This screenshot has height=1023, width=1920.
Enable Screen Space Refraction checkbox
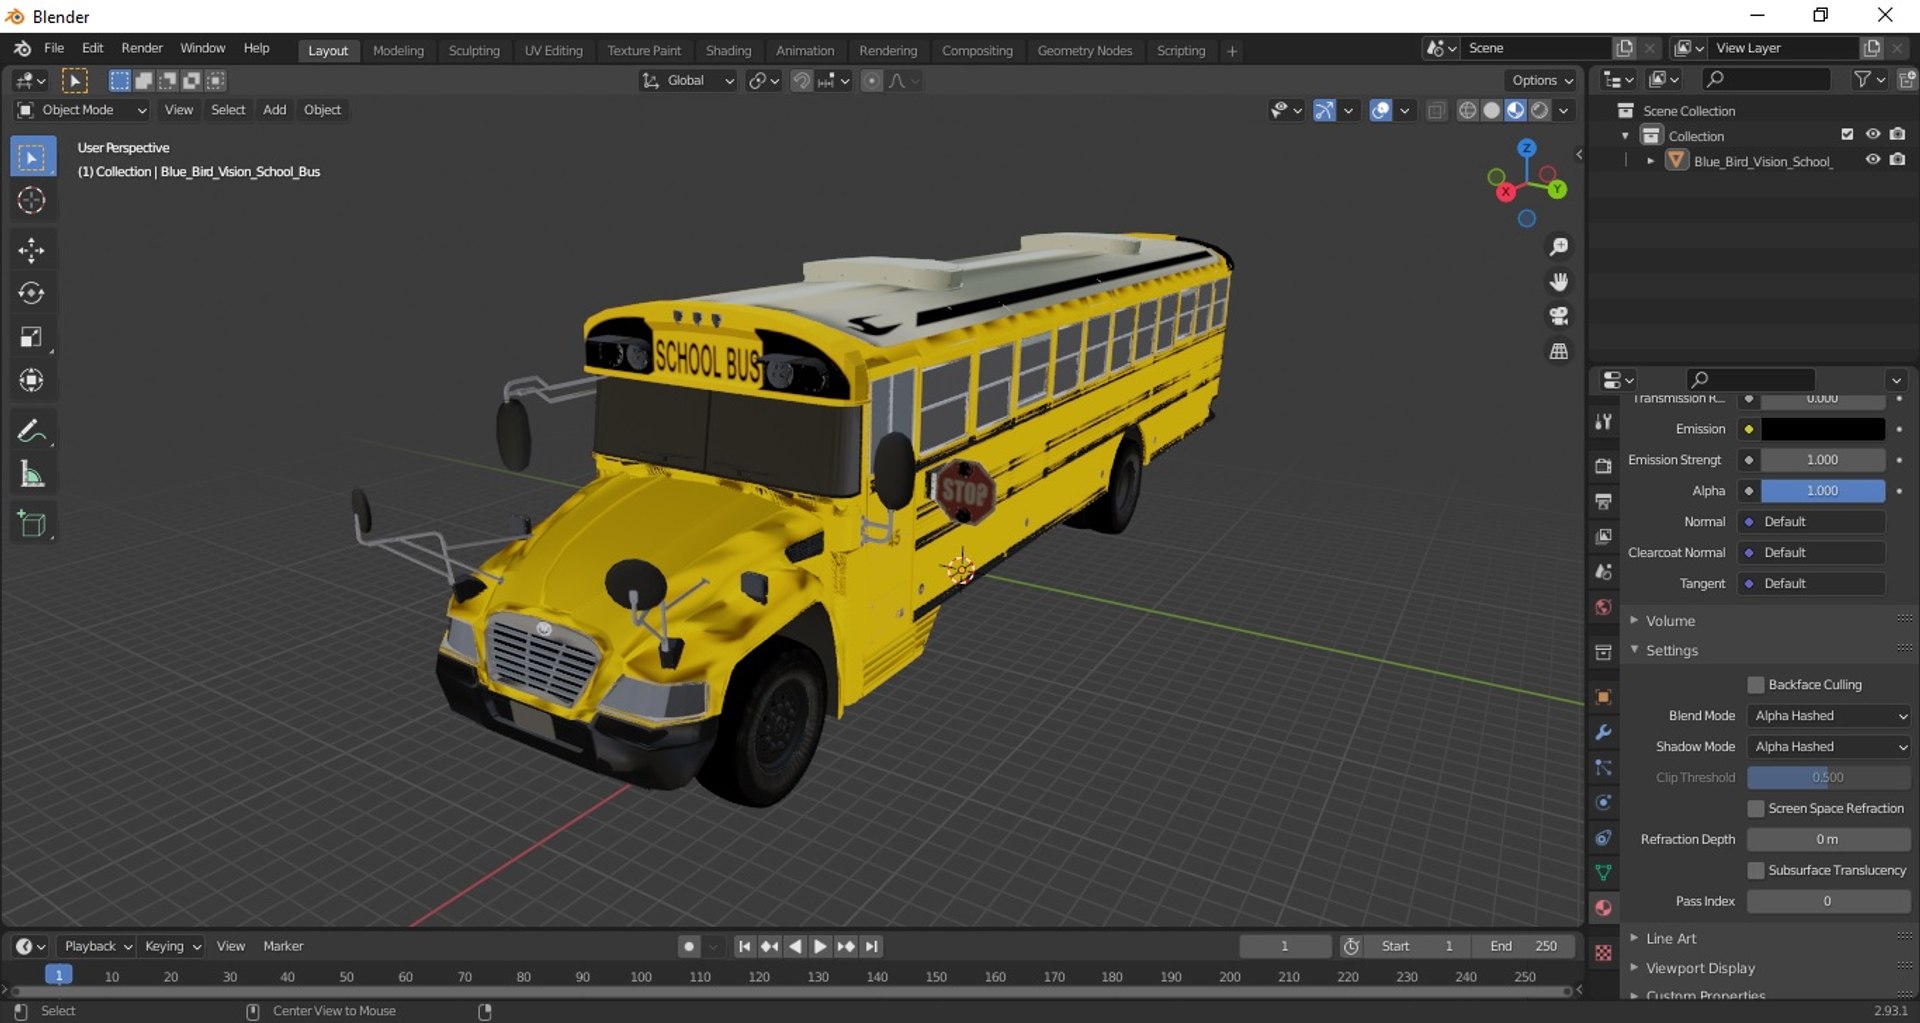point(1756,808)
